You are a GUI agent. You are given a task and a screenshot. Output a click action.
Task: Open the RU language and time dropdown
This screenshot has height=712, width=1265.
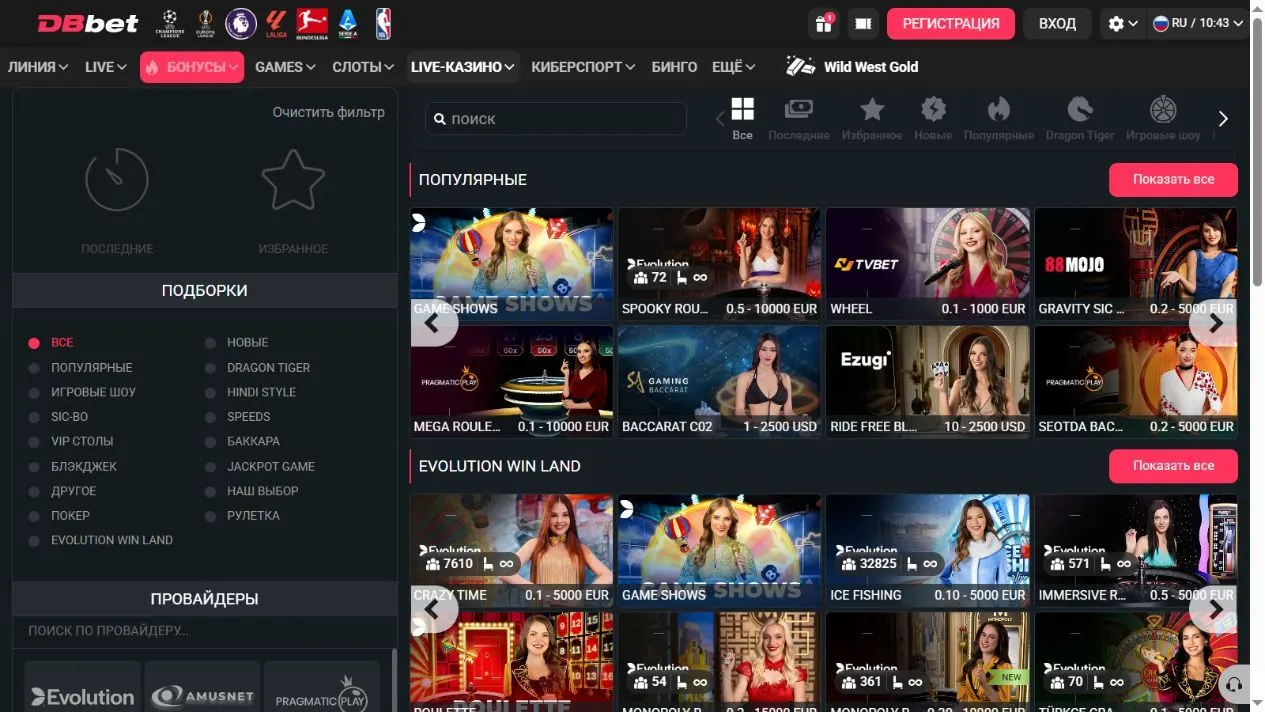pos(1196,24)
